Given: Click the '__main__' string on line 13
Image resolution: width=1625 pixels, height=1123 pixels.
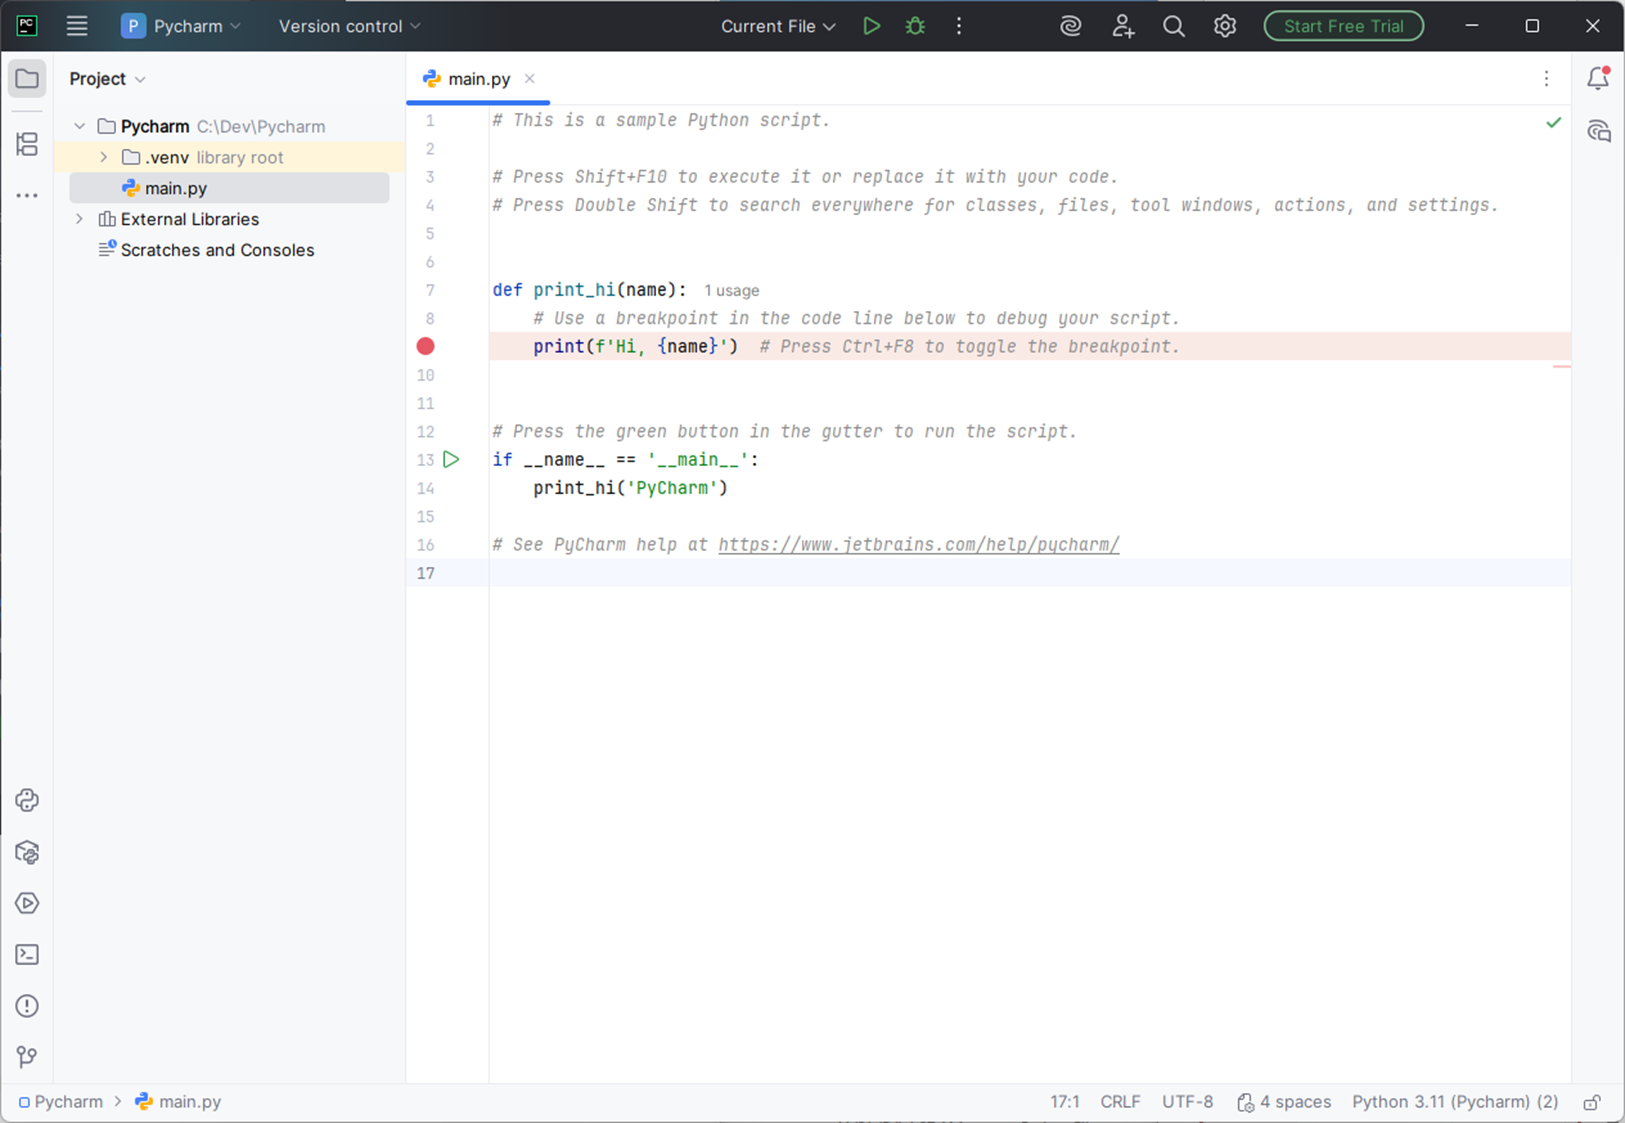Looking at the screenshot, I should 698,460.
